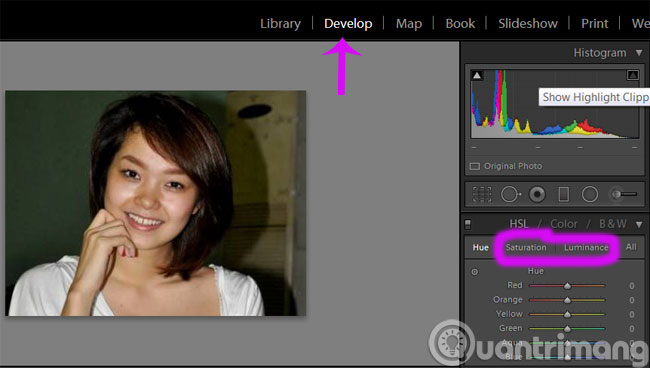Toggle shadow clipping indicator in histogram
Viewport: 650px width, 368px height.
click(477, 75)
